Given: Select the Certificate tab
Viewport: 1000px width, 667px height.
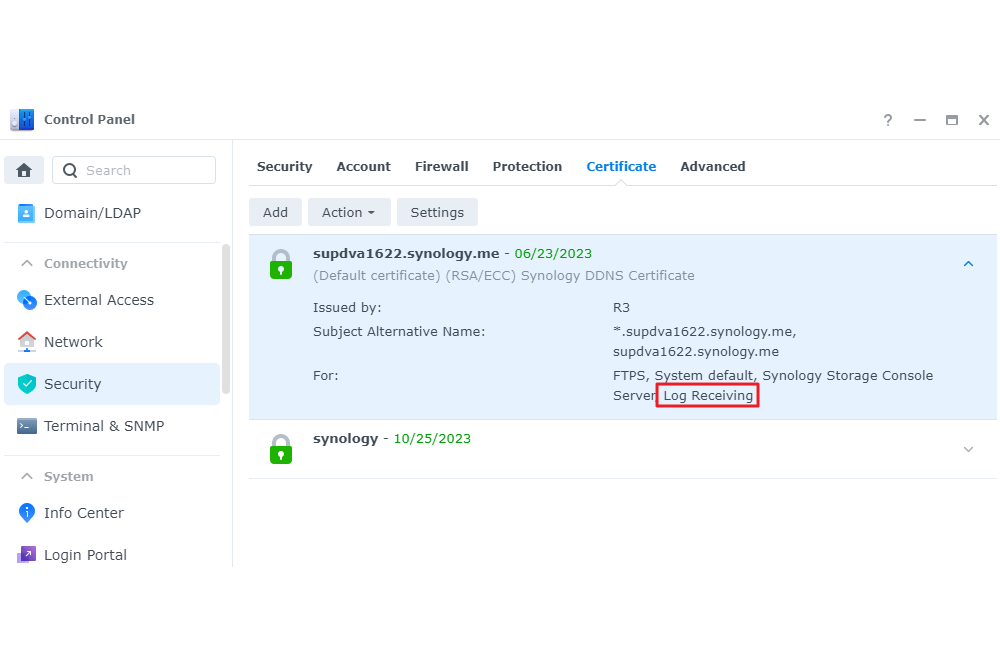Looking at the screenshot, I should (621, 166).
